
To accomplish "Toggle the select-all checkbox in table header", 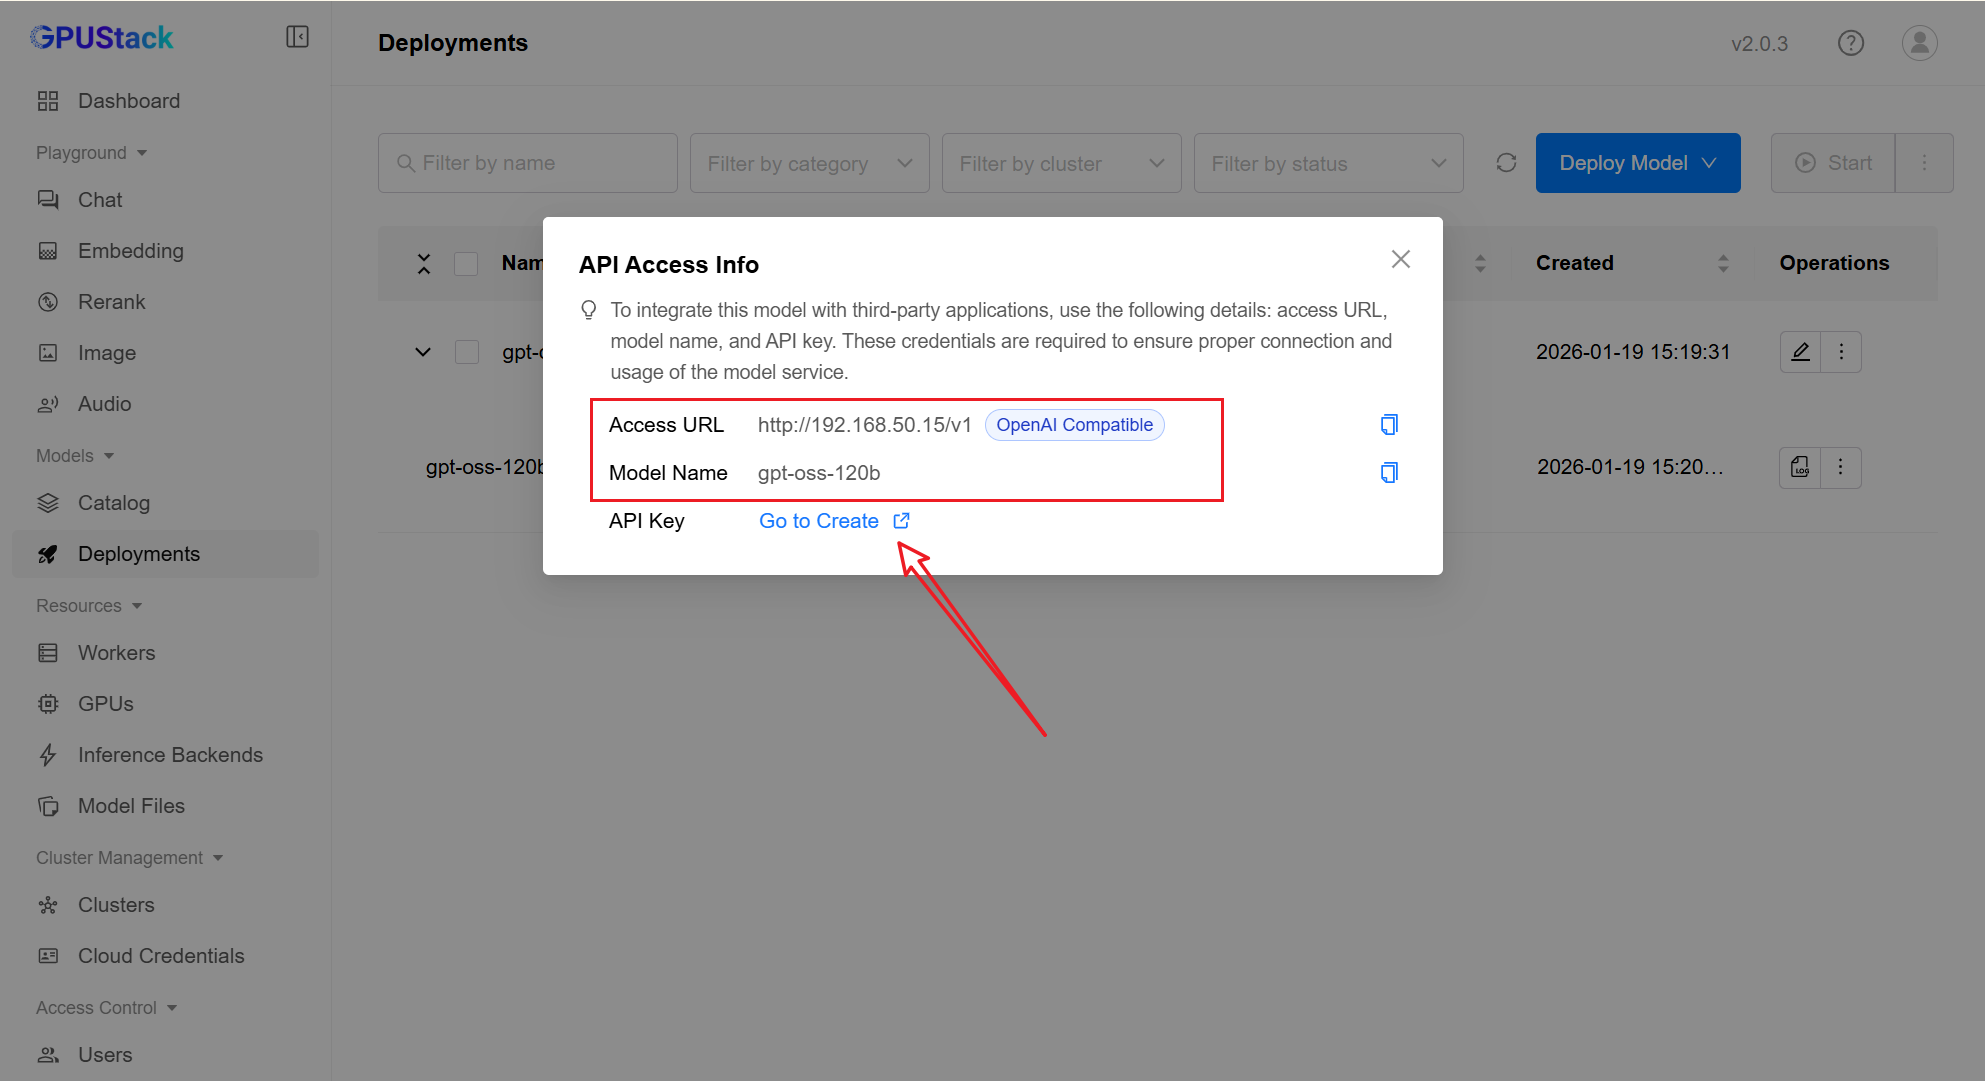I will pyautogui.click(x=466, y=264).
